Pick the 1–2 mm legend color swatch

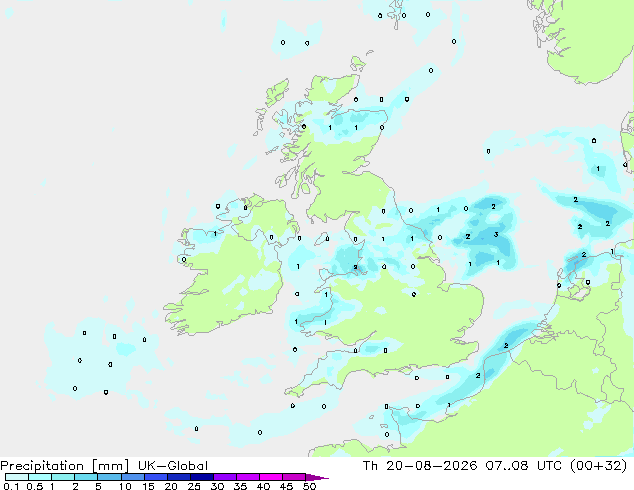click(x=63, y=477)
